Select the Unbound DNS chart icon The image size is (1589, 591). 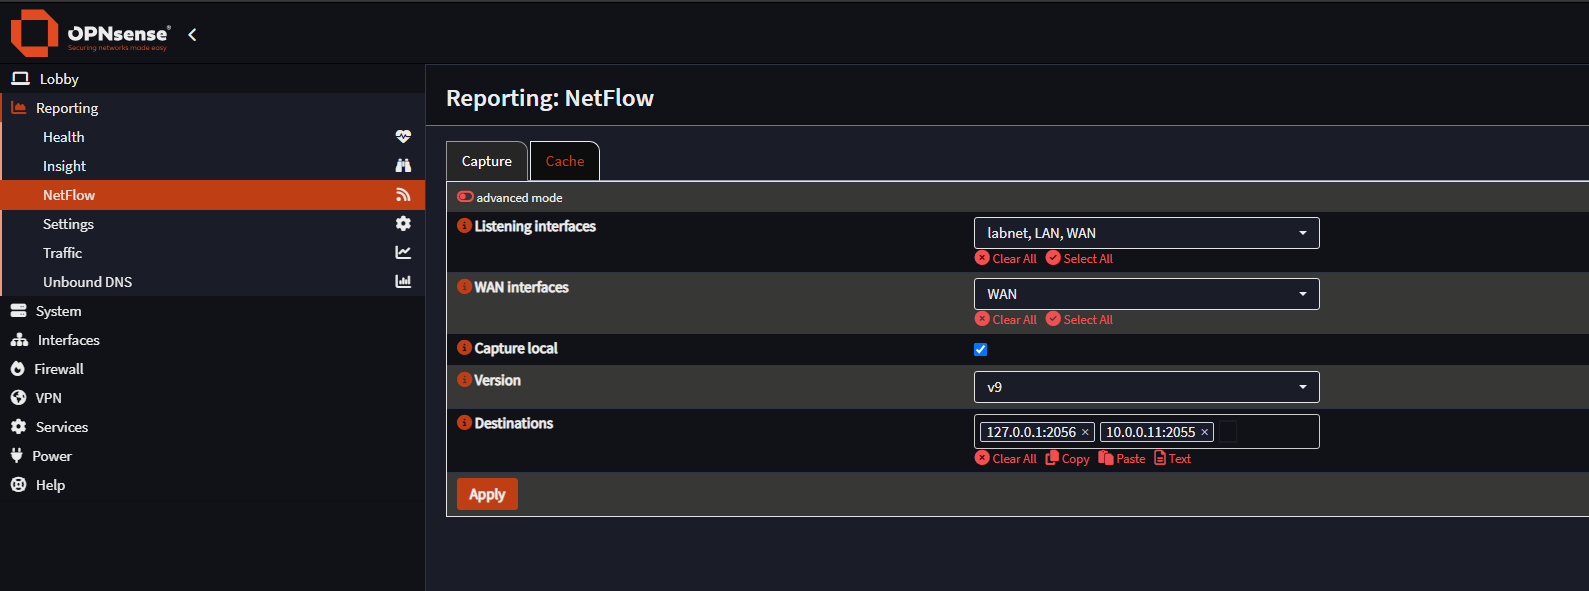point(403,281)
